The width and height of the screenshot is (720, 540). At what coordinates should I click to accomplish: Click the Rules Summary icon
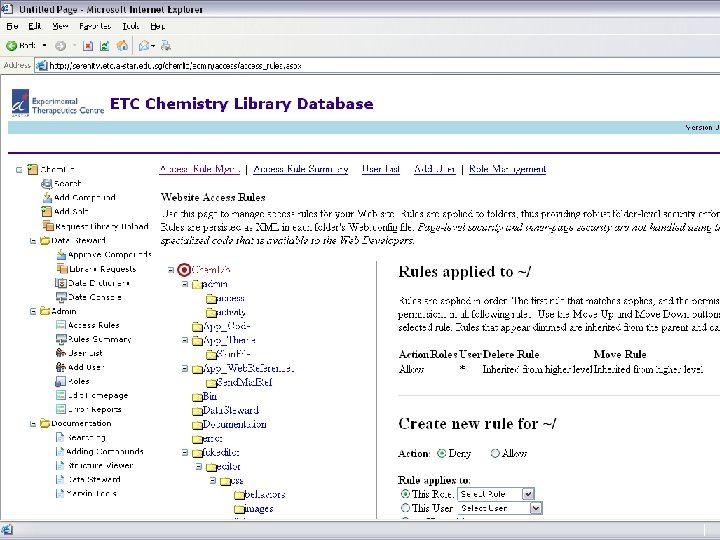[x=61, y=339]
